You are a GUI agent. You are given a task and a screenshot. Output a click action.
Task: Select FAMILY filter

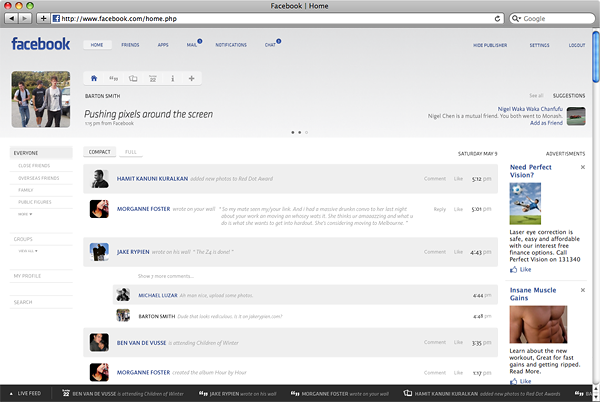pos(26,190)
